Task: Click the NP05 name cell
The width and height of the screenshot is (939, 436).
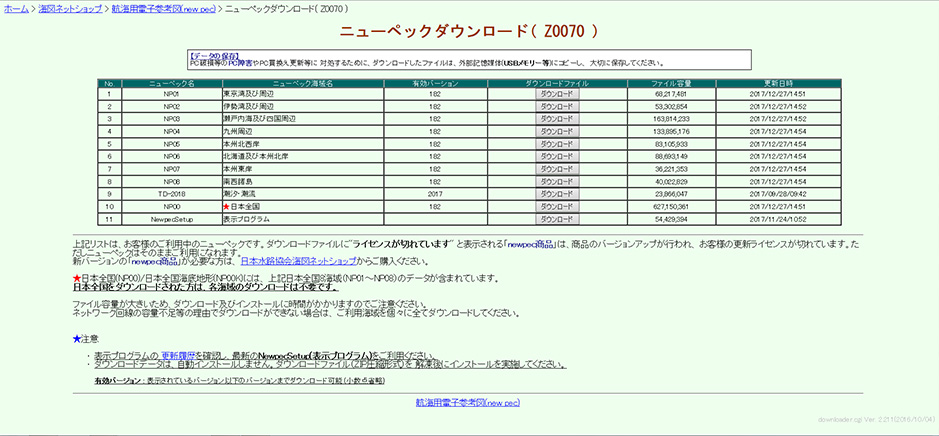Action: click(171, 144)
